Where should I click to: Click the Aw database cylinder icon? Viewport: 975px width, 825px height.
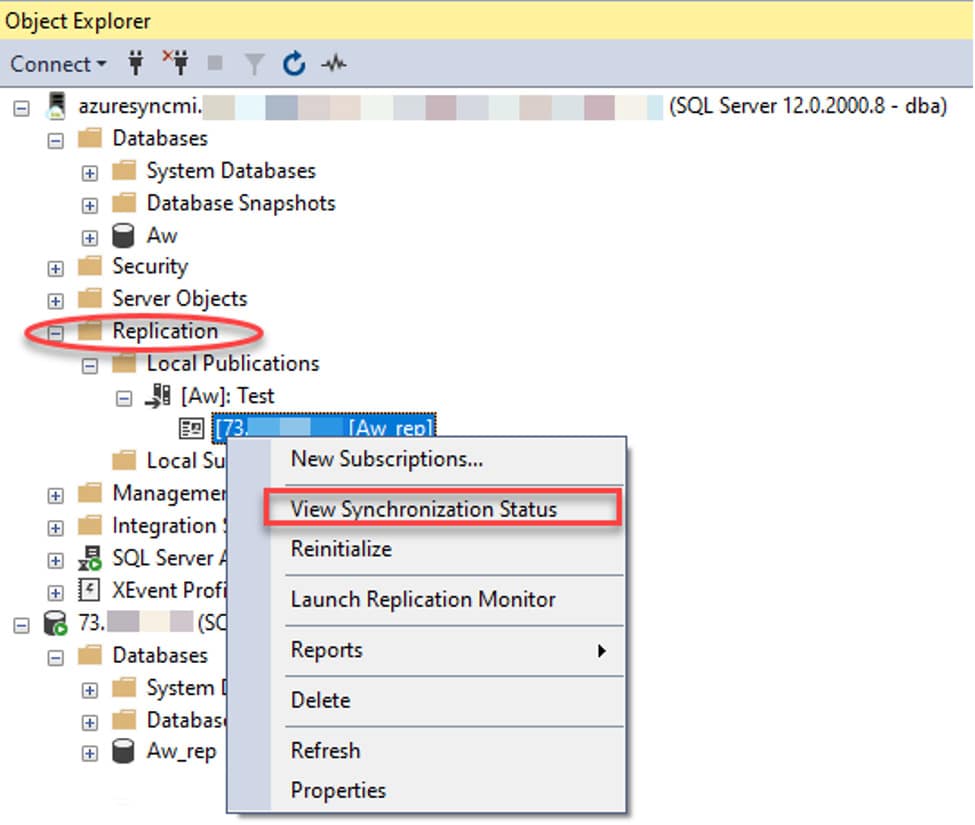pyautogui.click(x=123, y=236)
